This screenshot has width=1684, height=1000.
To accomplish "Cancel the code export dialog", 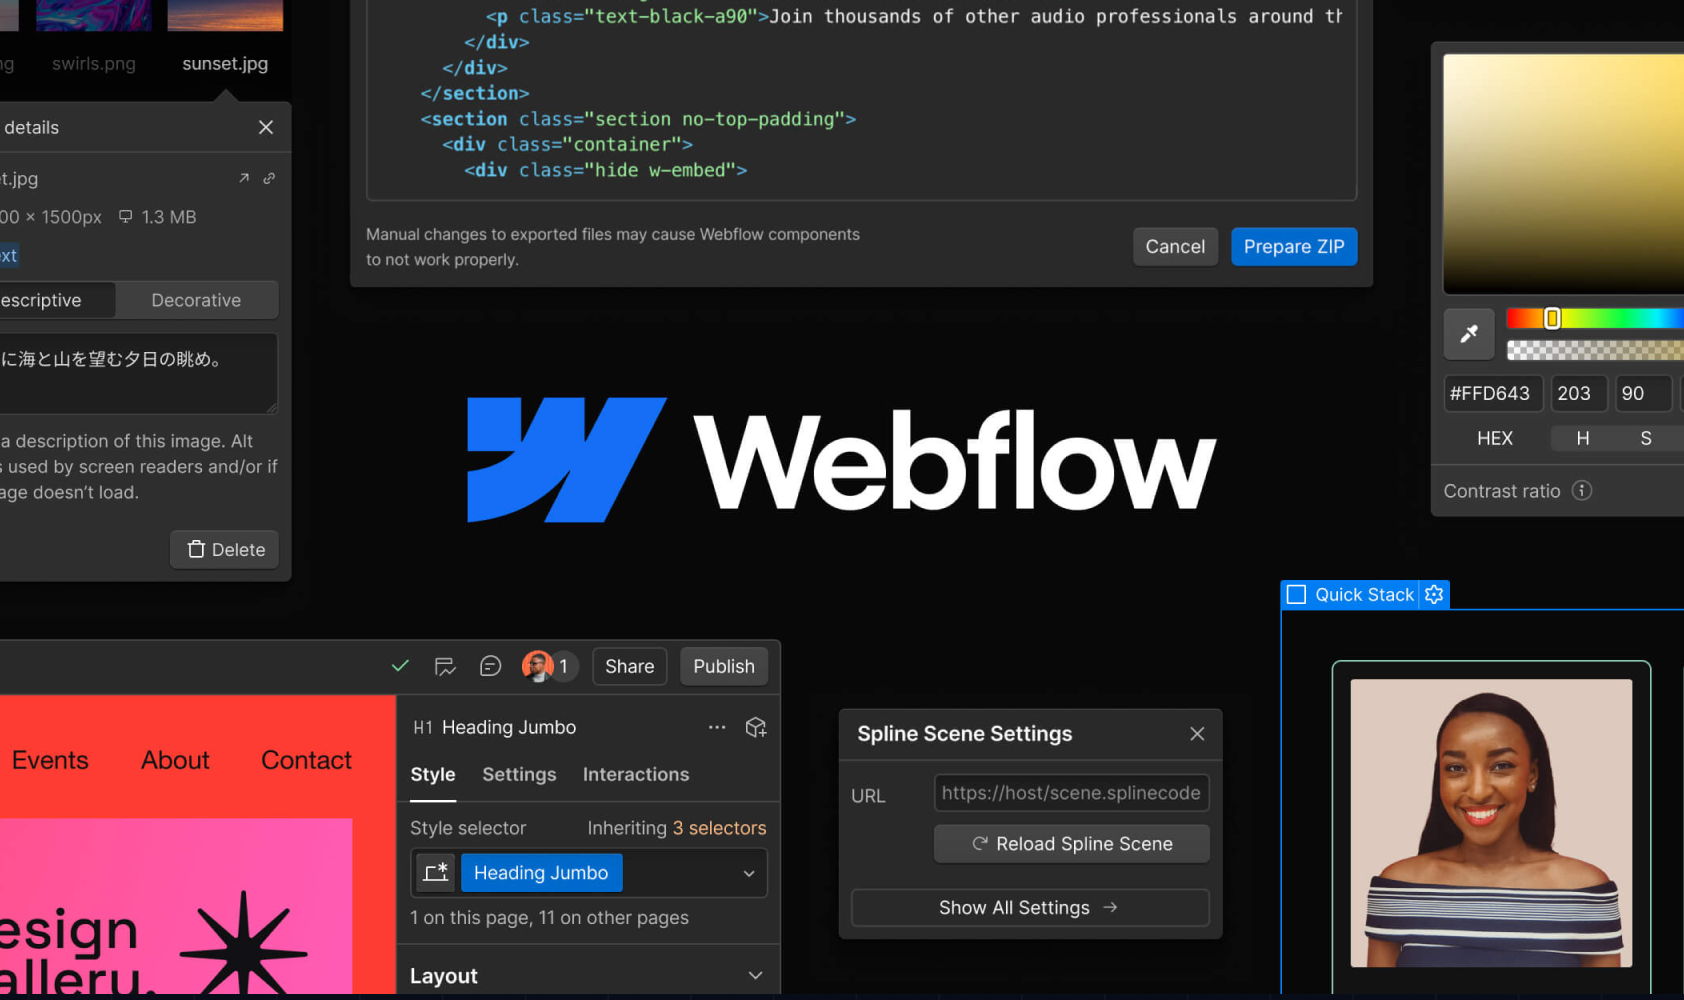I will coord(1175,247).
